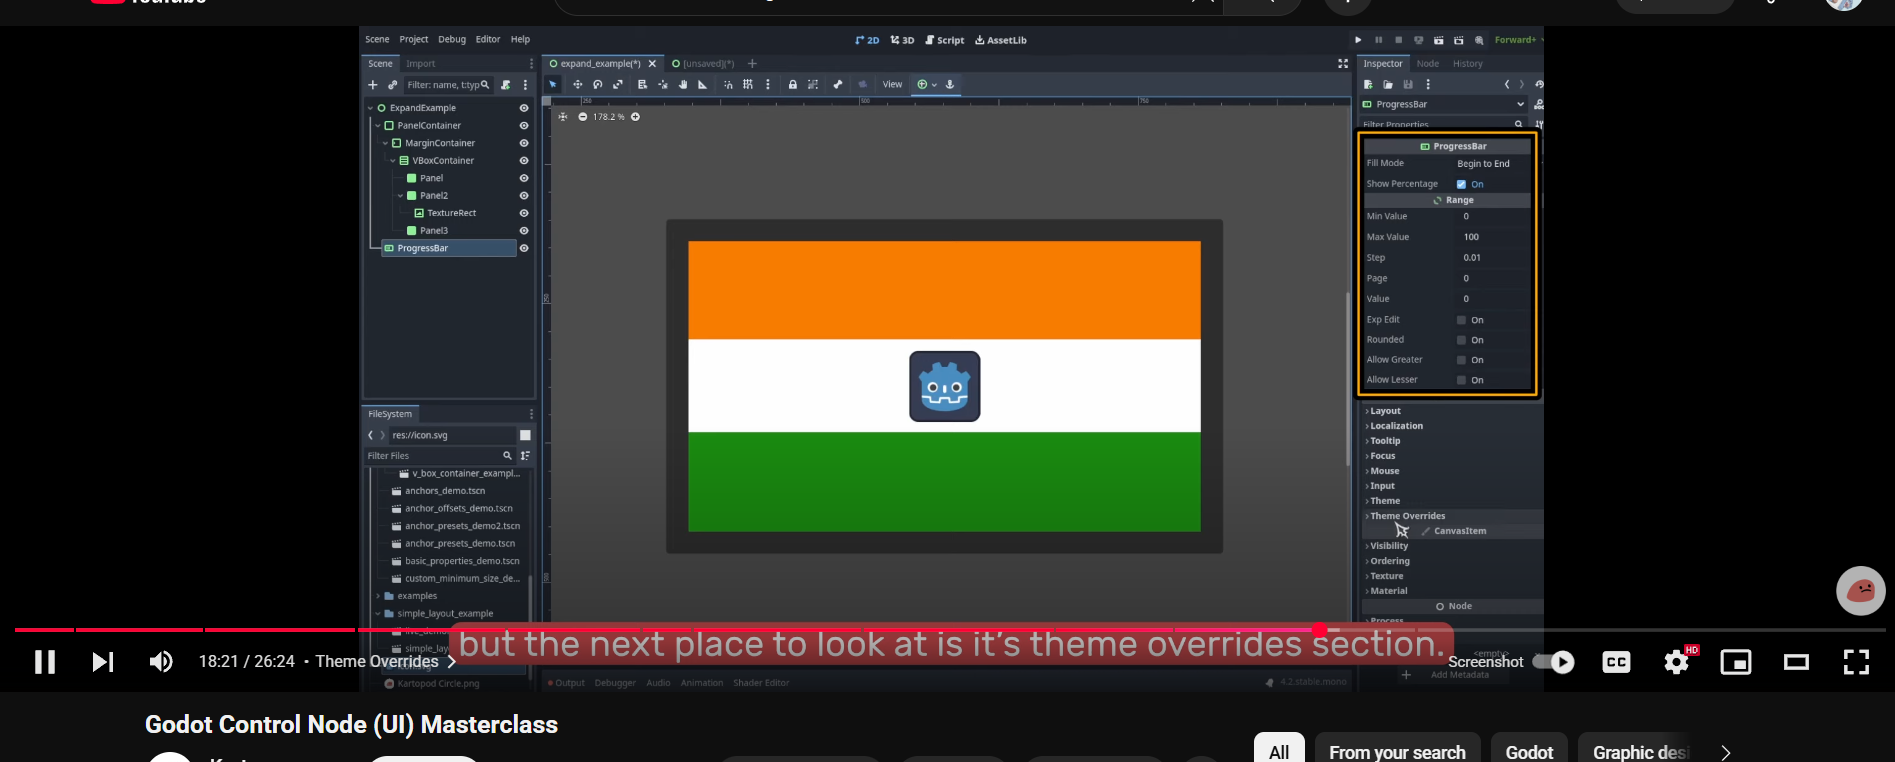This screenshot has height=762, width=1895.
Task: Open the Scene menu in Godot
Action: (x=377, y=40)
